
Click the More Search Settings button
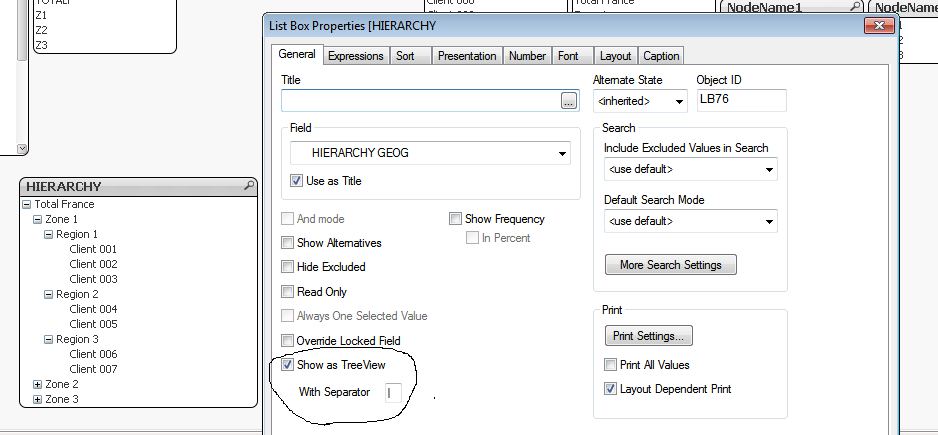(670, 265)
